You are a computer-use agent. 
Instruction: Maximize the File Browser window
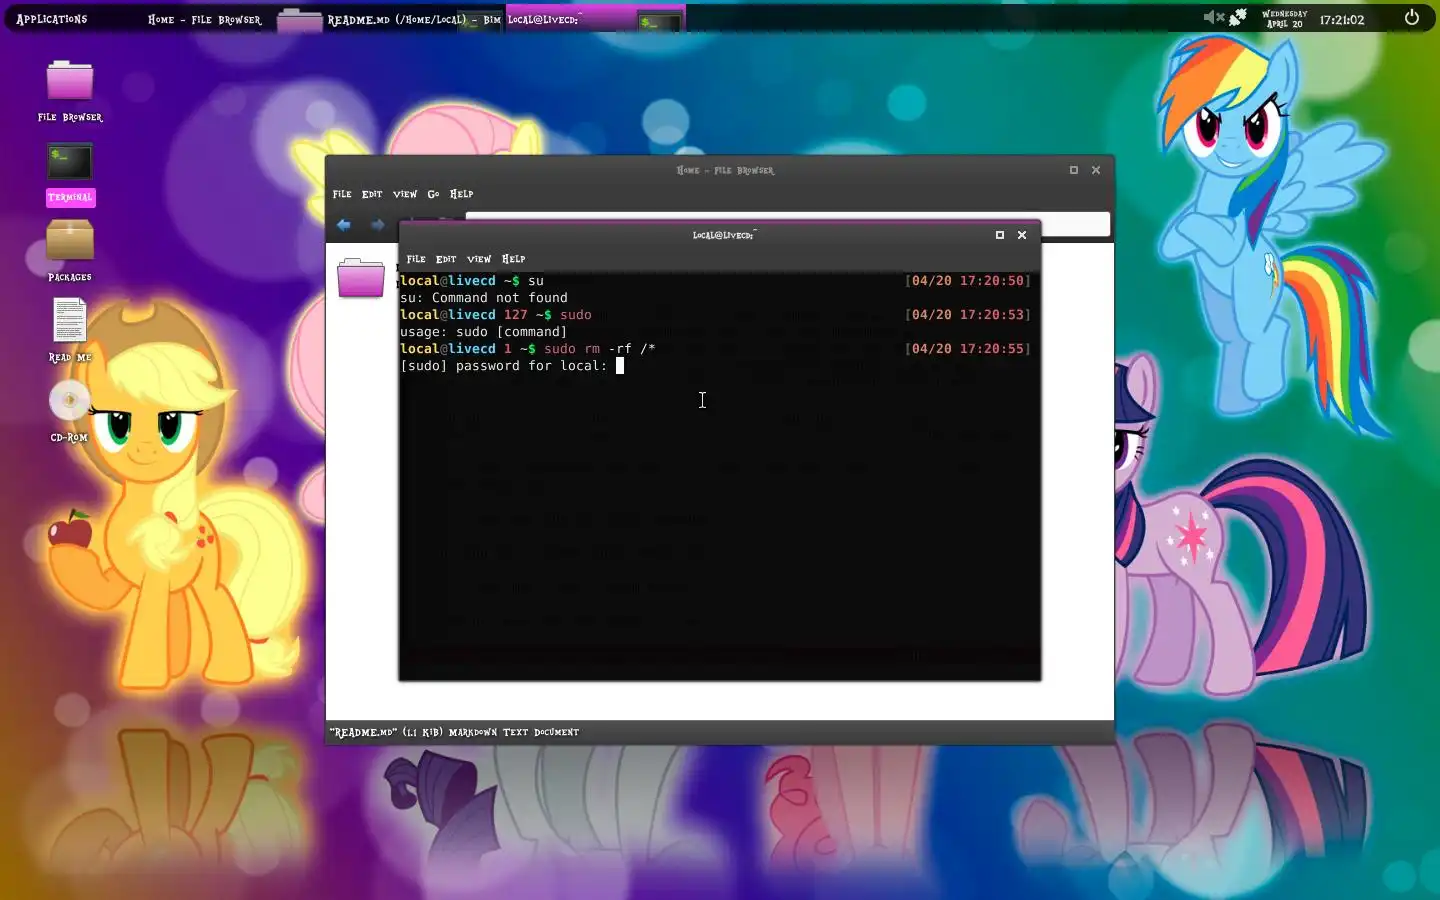[1074, 170]
